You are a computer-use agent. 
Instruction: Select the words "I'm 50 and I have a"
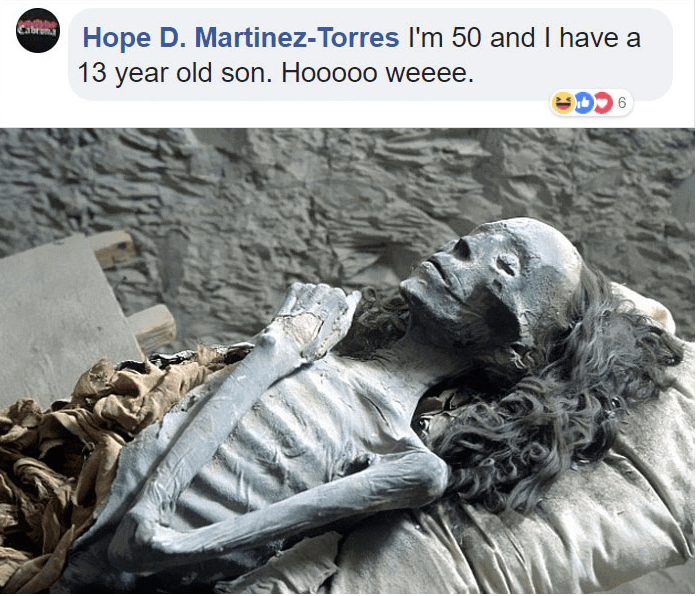click(x=524, y=37)
